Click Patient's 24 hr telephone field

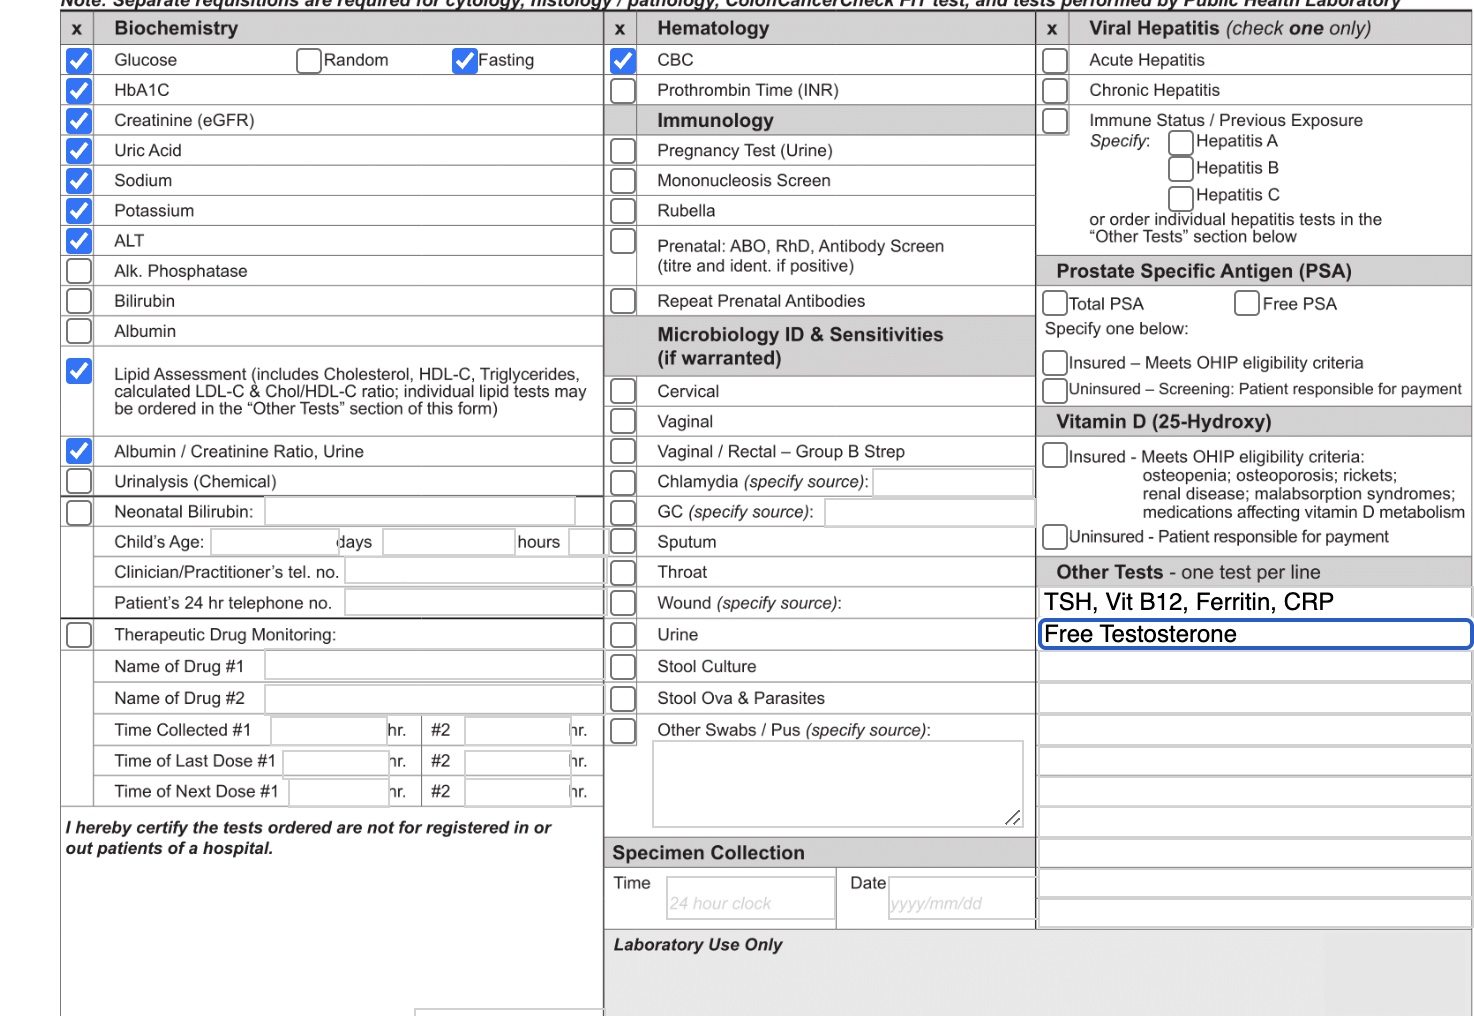pyautogui.click(x=474, y=602)
